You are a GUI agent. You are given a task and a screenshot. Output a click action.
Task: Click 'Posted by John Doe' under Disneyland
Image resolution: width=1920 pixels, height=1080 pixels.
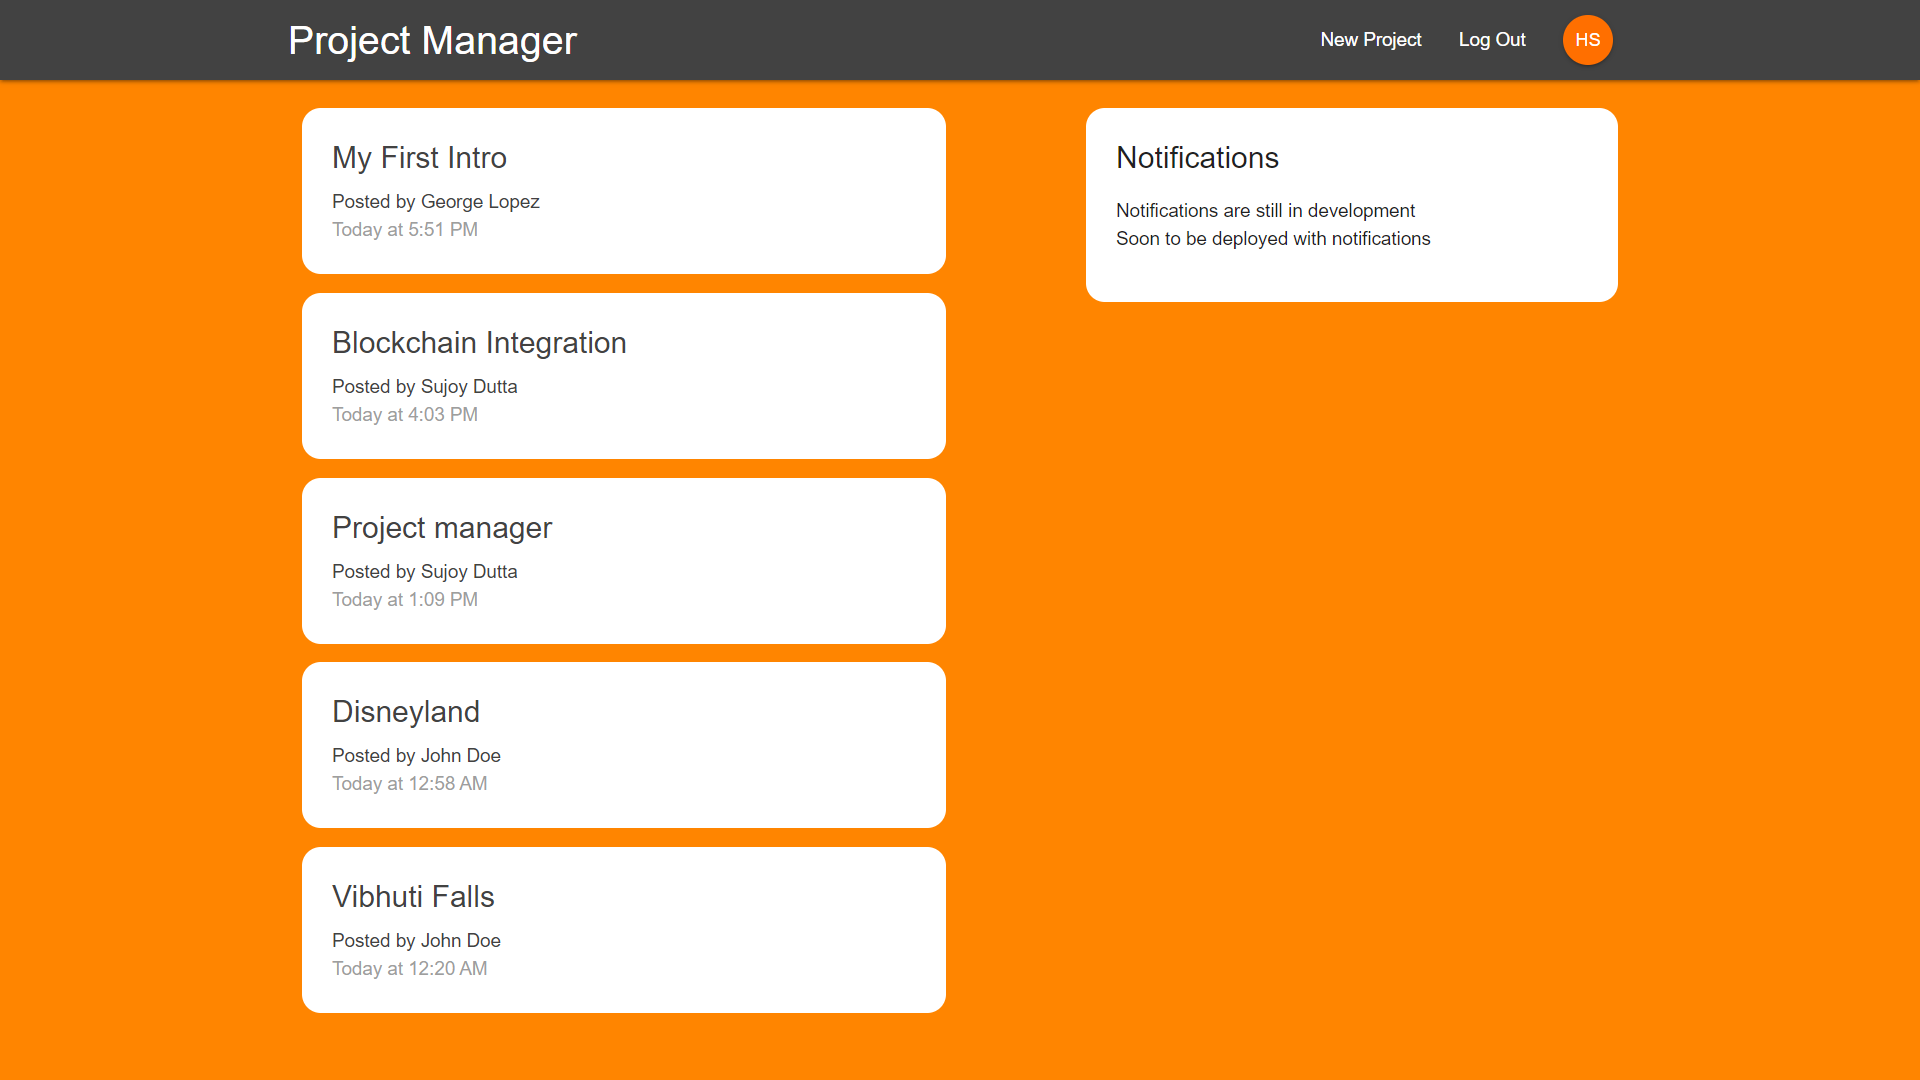416,756
